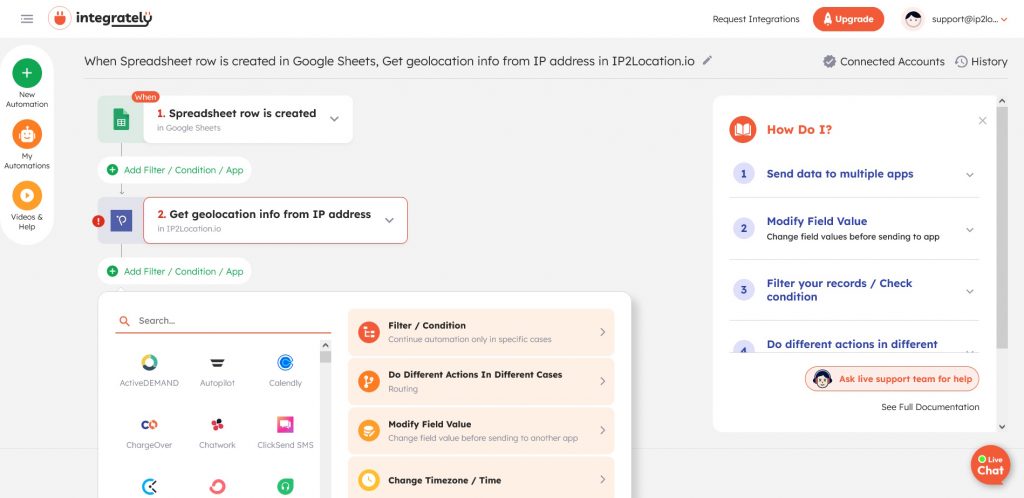Close the How Do I panel
The width and height of the screenshot is (1024, 498).
tap(982, 121)
